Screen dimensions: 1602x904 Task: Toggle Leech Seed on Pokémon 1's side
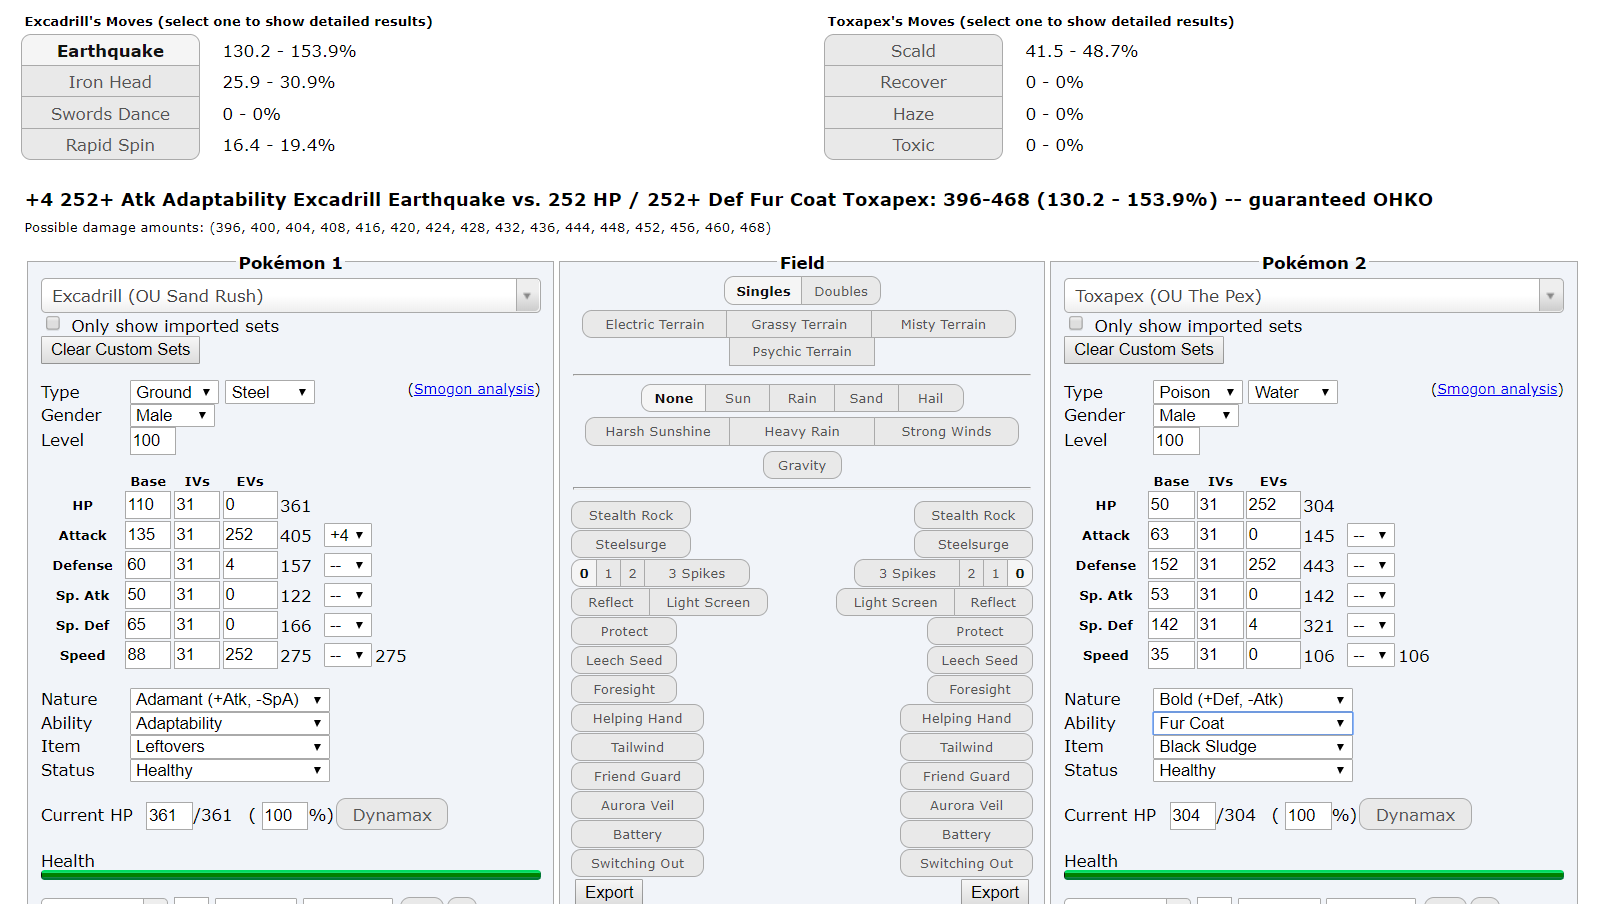[x=624, y=660]
